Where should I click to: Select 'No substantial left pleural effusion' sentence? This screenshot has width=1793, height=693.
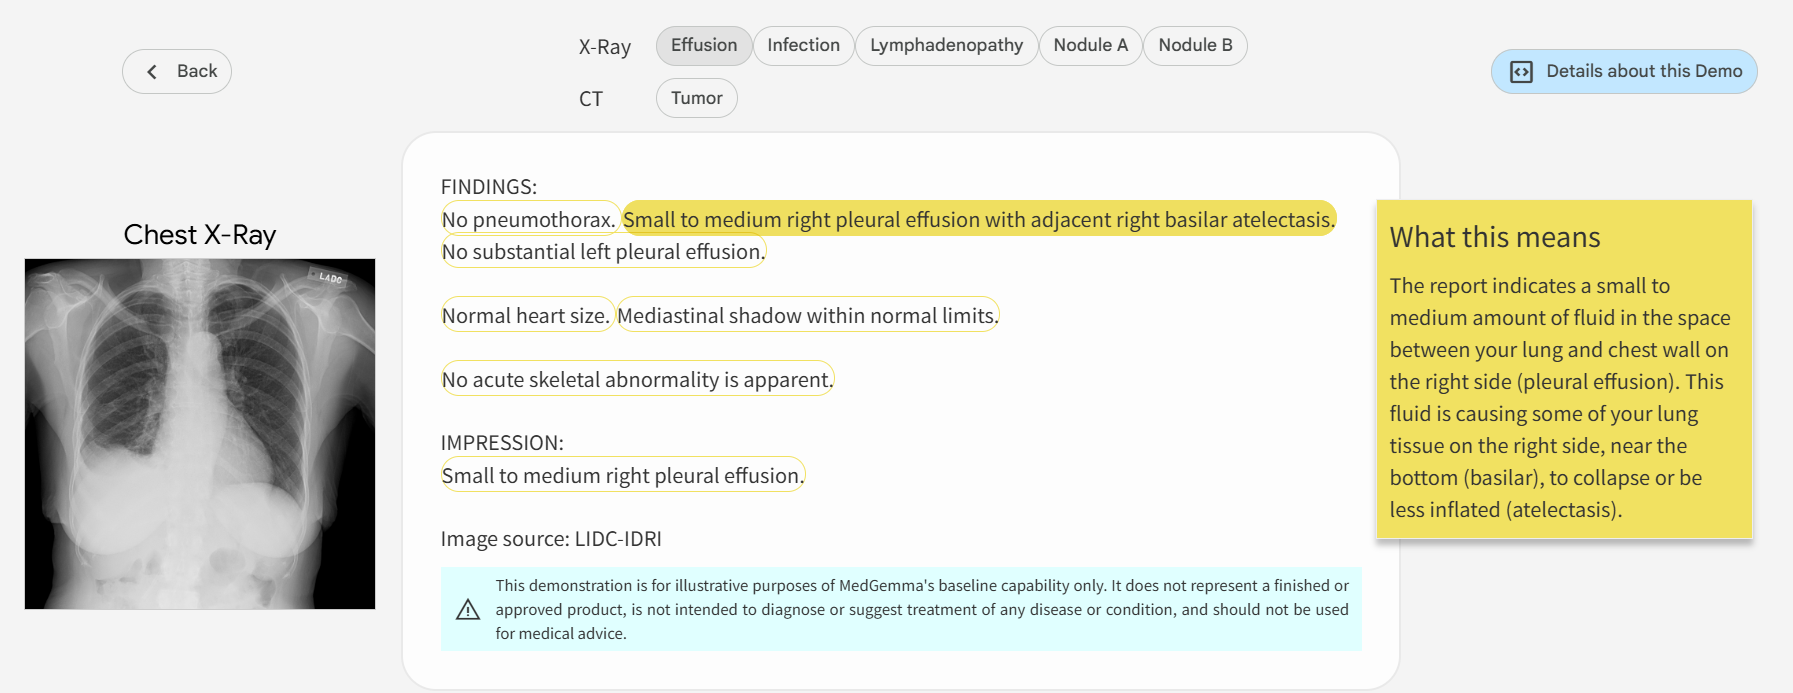pos(603,252)
